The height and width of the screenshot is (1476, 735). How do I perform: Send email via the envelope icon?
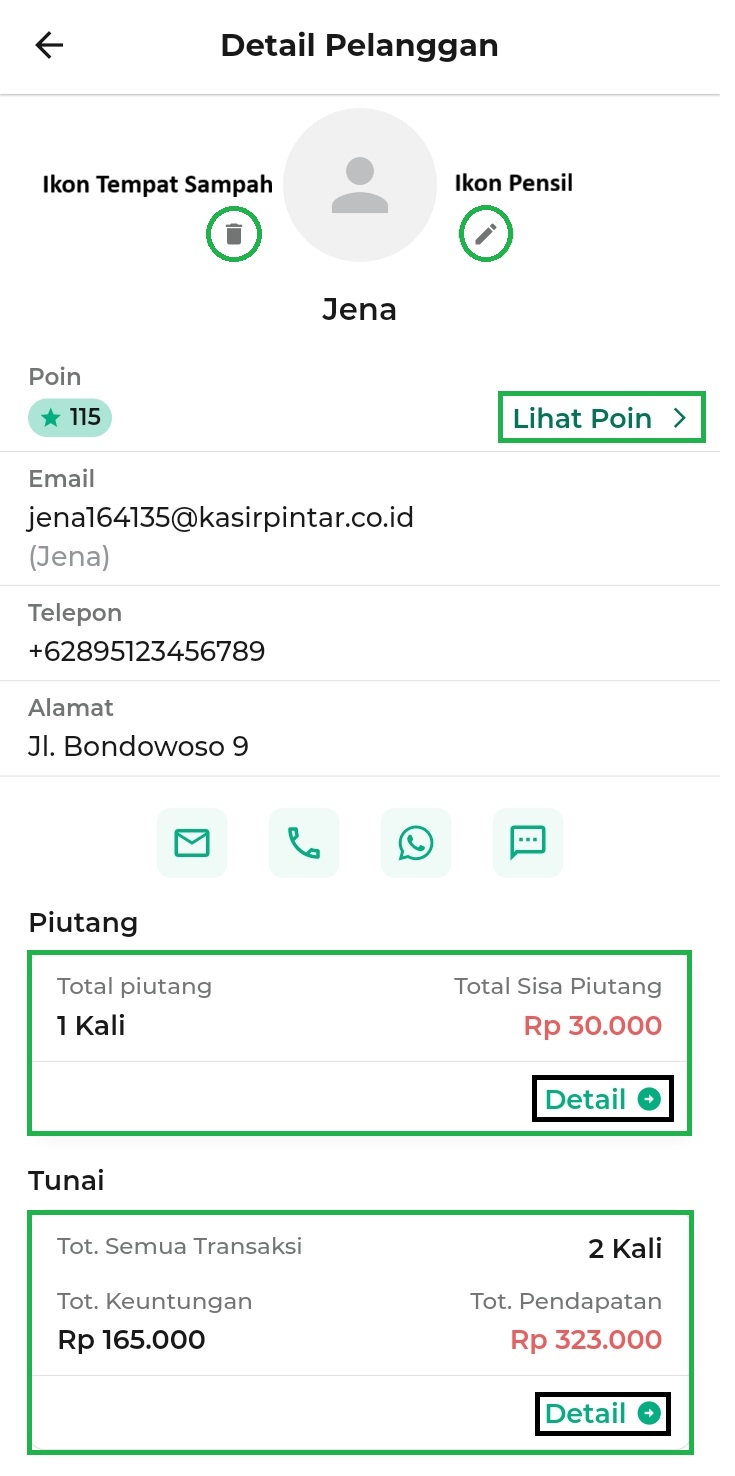192,843
